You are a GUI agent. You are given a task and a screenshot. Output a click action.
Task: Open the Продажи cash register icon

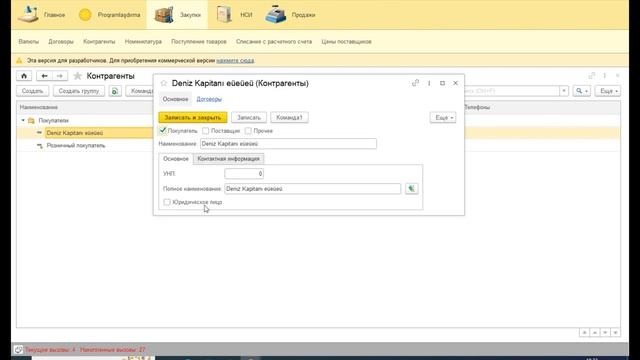pos(276,15)
